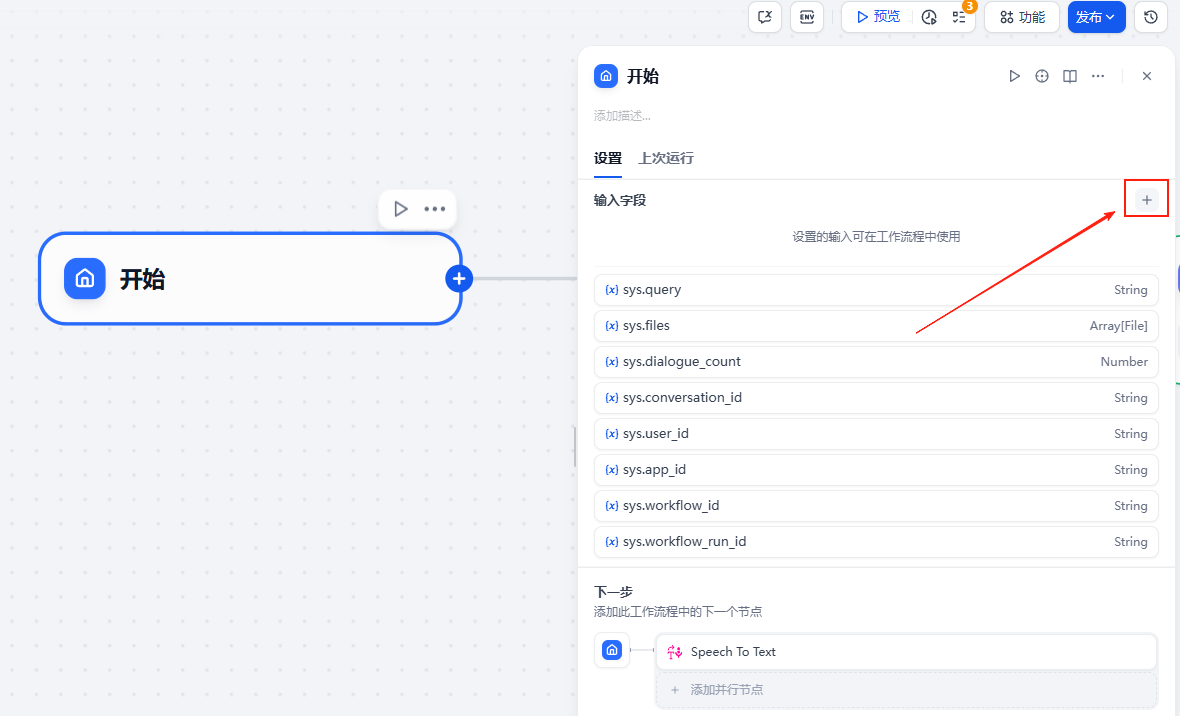Screen dimensions: 1180x716
Task: Switch to the 上次运行 tab
Action: 666,158
